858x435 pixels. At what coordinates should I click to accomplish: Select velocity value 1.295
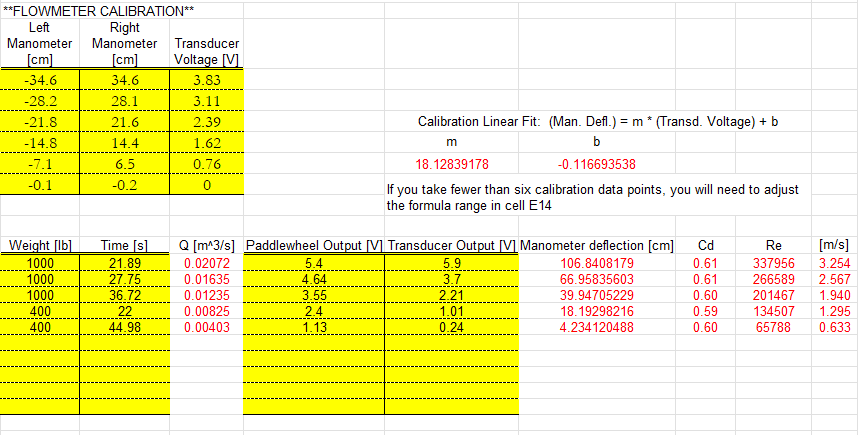(x=834, y=311)
